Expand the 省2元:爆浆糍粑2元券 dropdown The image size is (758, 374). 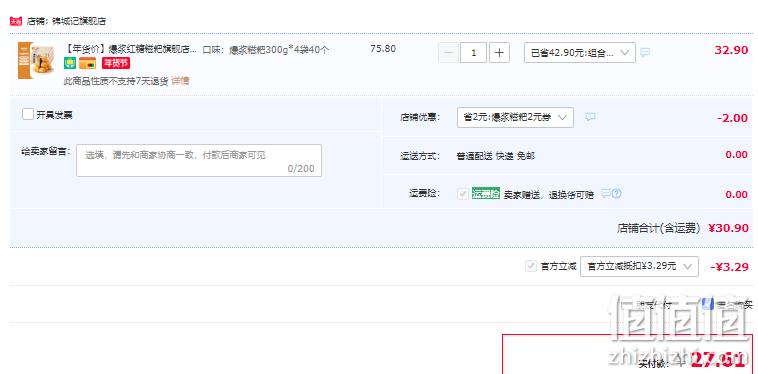coord(515,117)
